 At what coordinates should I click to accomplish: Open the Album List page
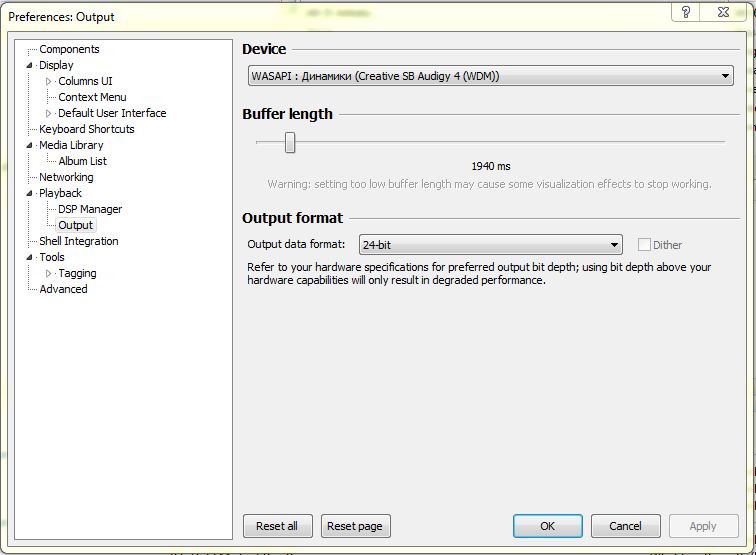point(82,161)
